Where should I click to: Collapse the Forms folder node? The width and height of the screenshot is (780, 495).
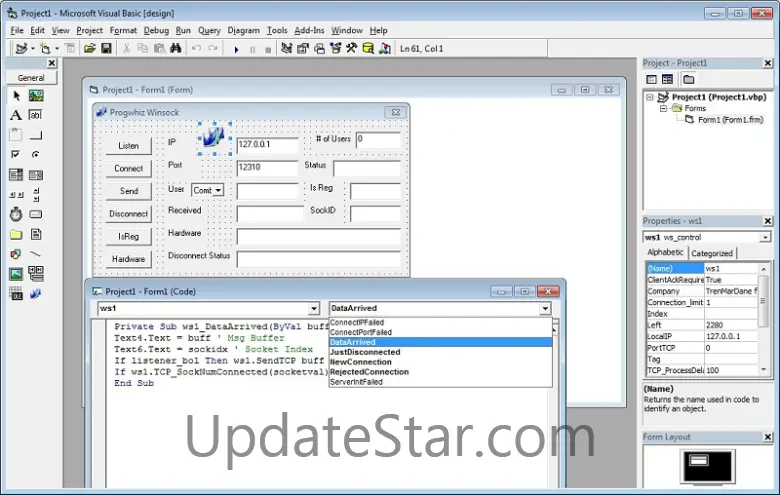(663, 108)
